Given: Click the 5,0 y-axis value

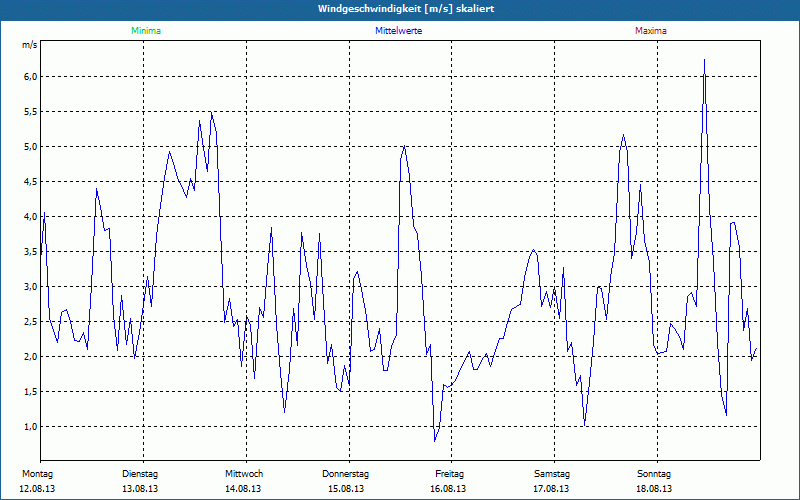Looking at the screenshot, I should (x=31, y=147).
